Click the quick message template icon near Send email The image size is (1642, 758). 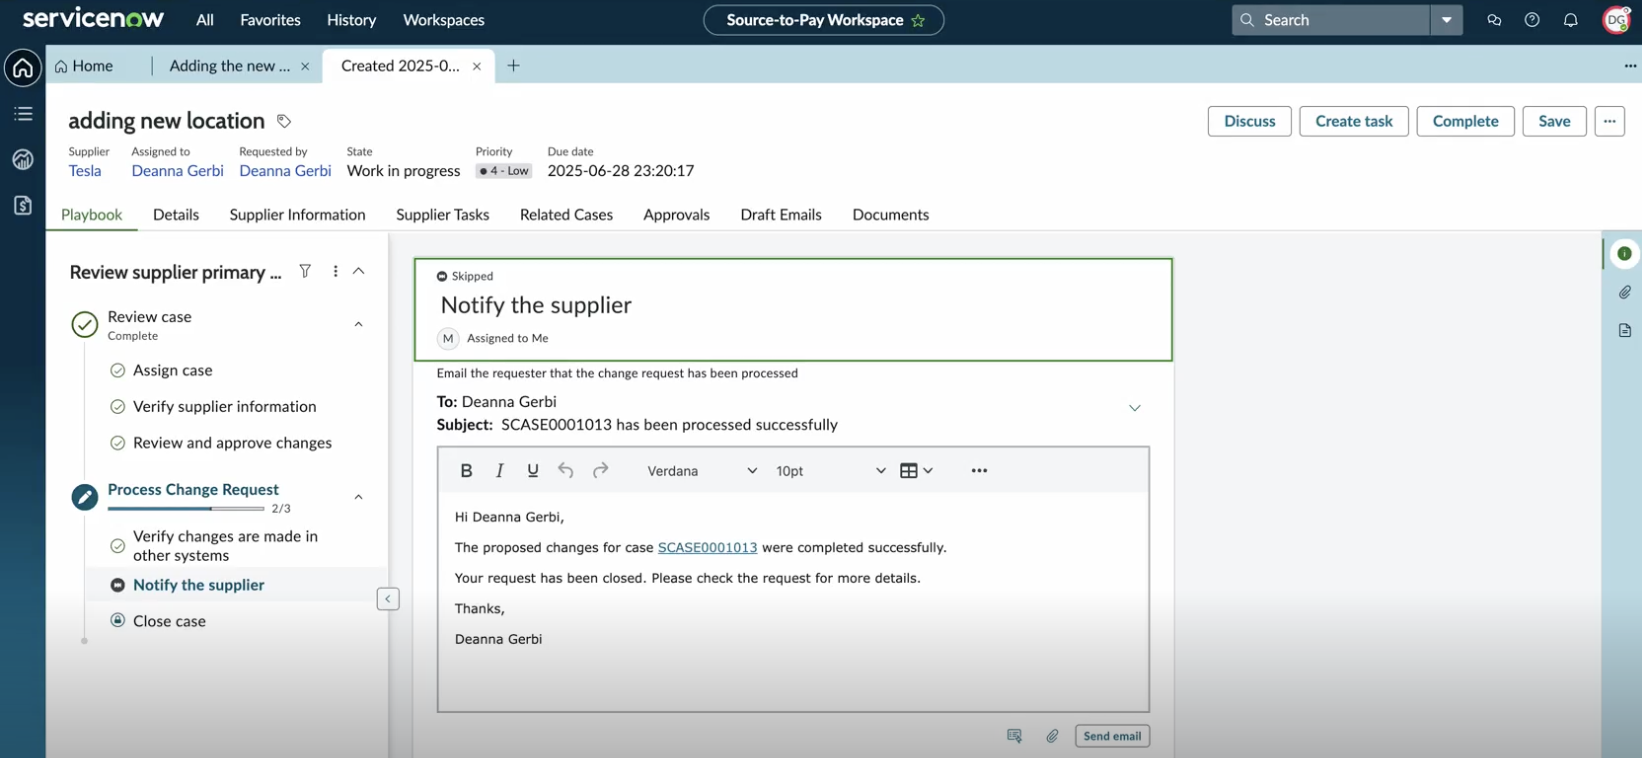[1014, 736]
